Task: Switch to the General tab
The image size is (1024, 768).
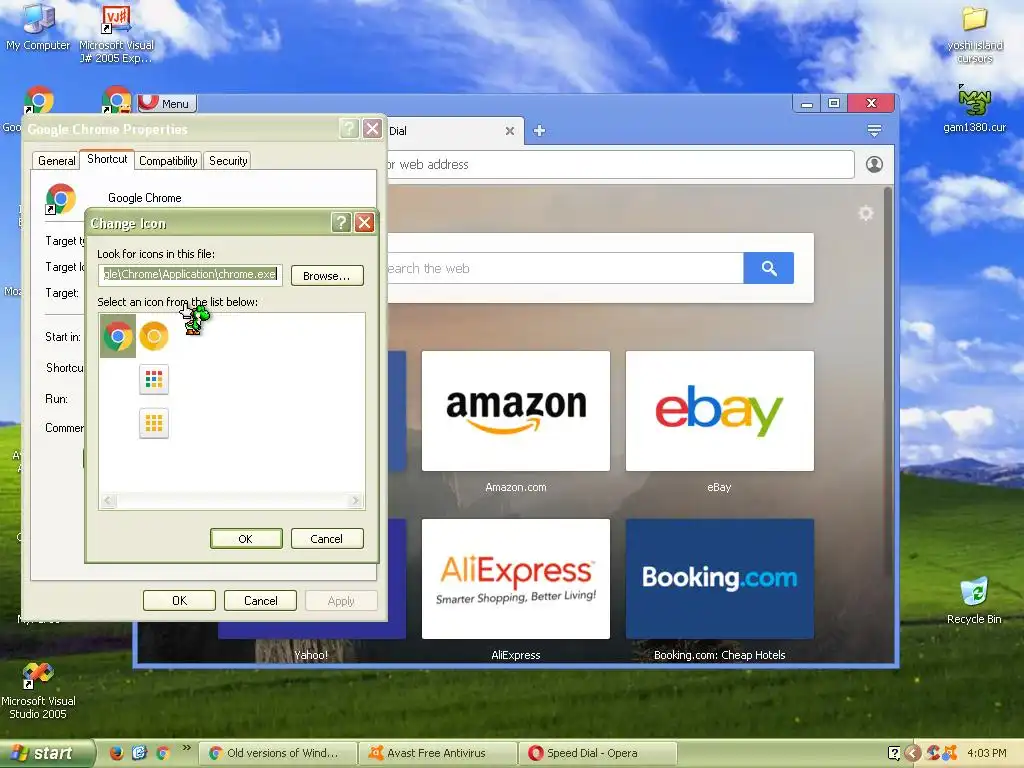Action: [56, 161]
